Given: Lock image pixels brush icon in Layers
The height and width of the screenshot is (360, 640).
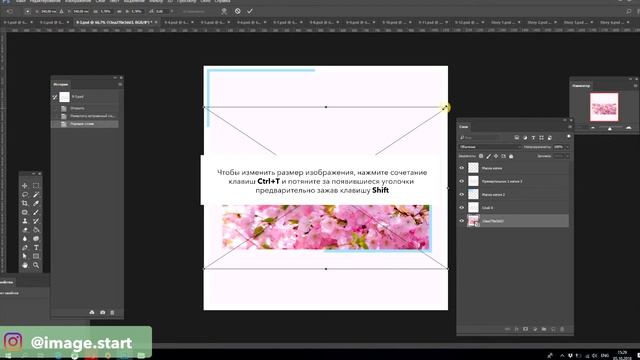Looking at the screenshot, I should pyautogui.click(x=489, y=156).
